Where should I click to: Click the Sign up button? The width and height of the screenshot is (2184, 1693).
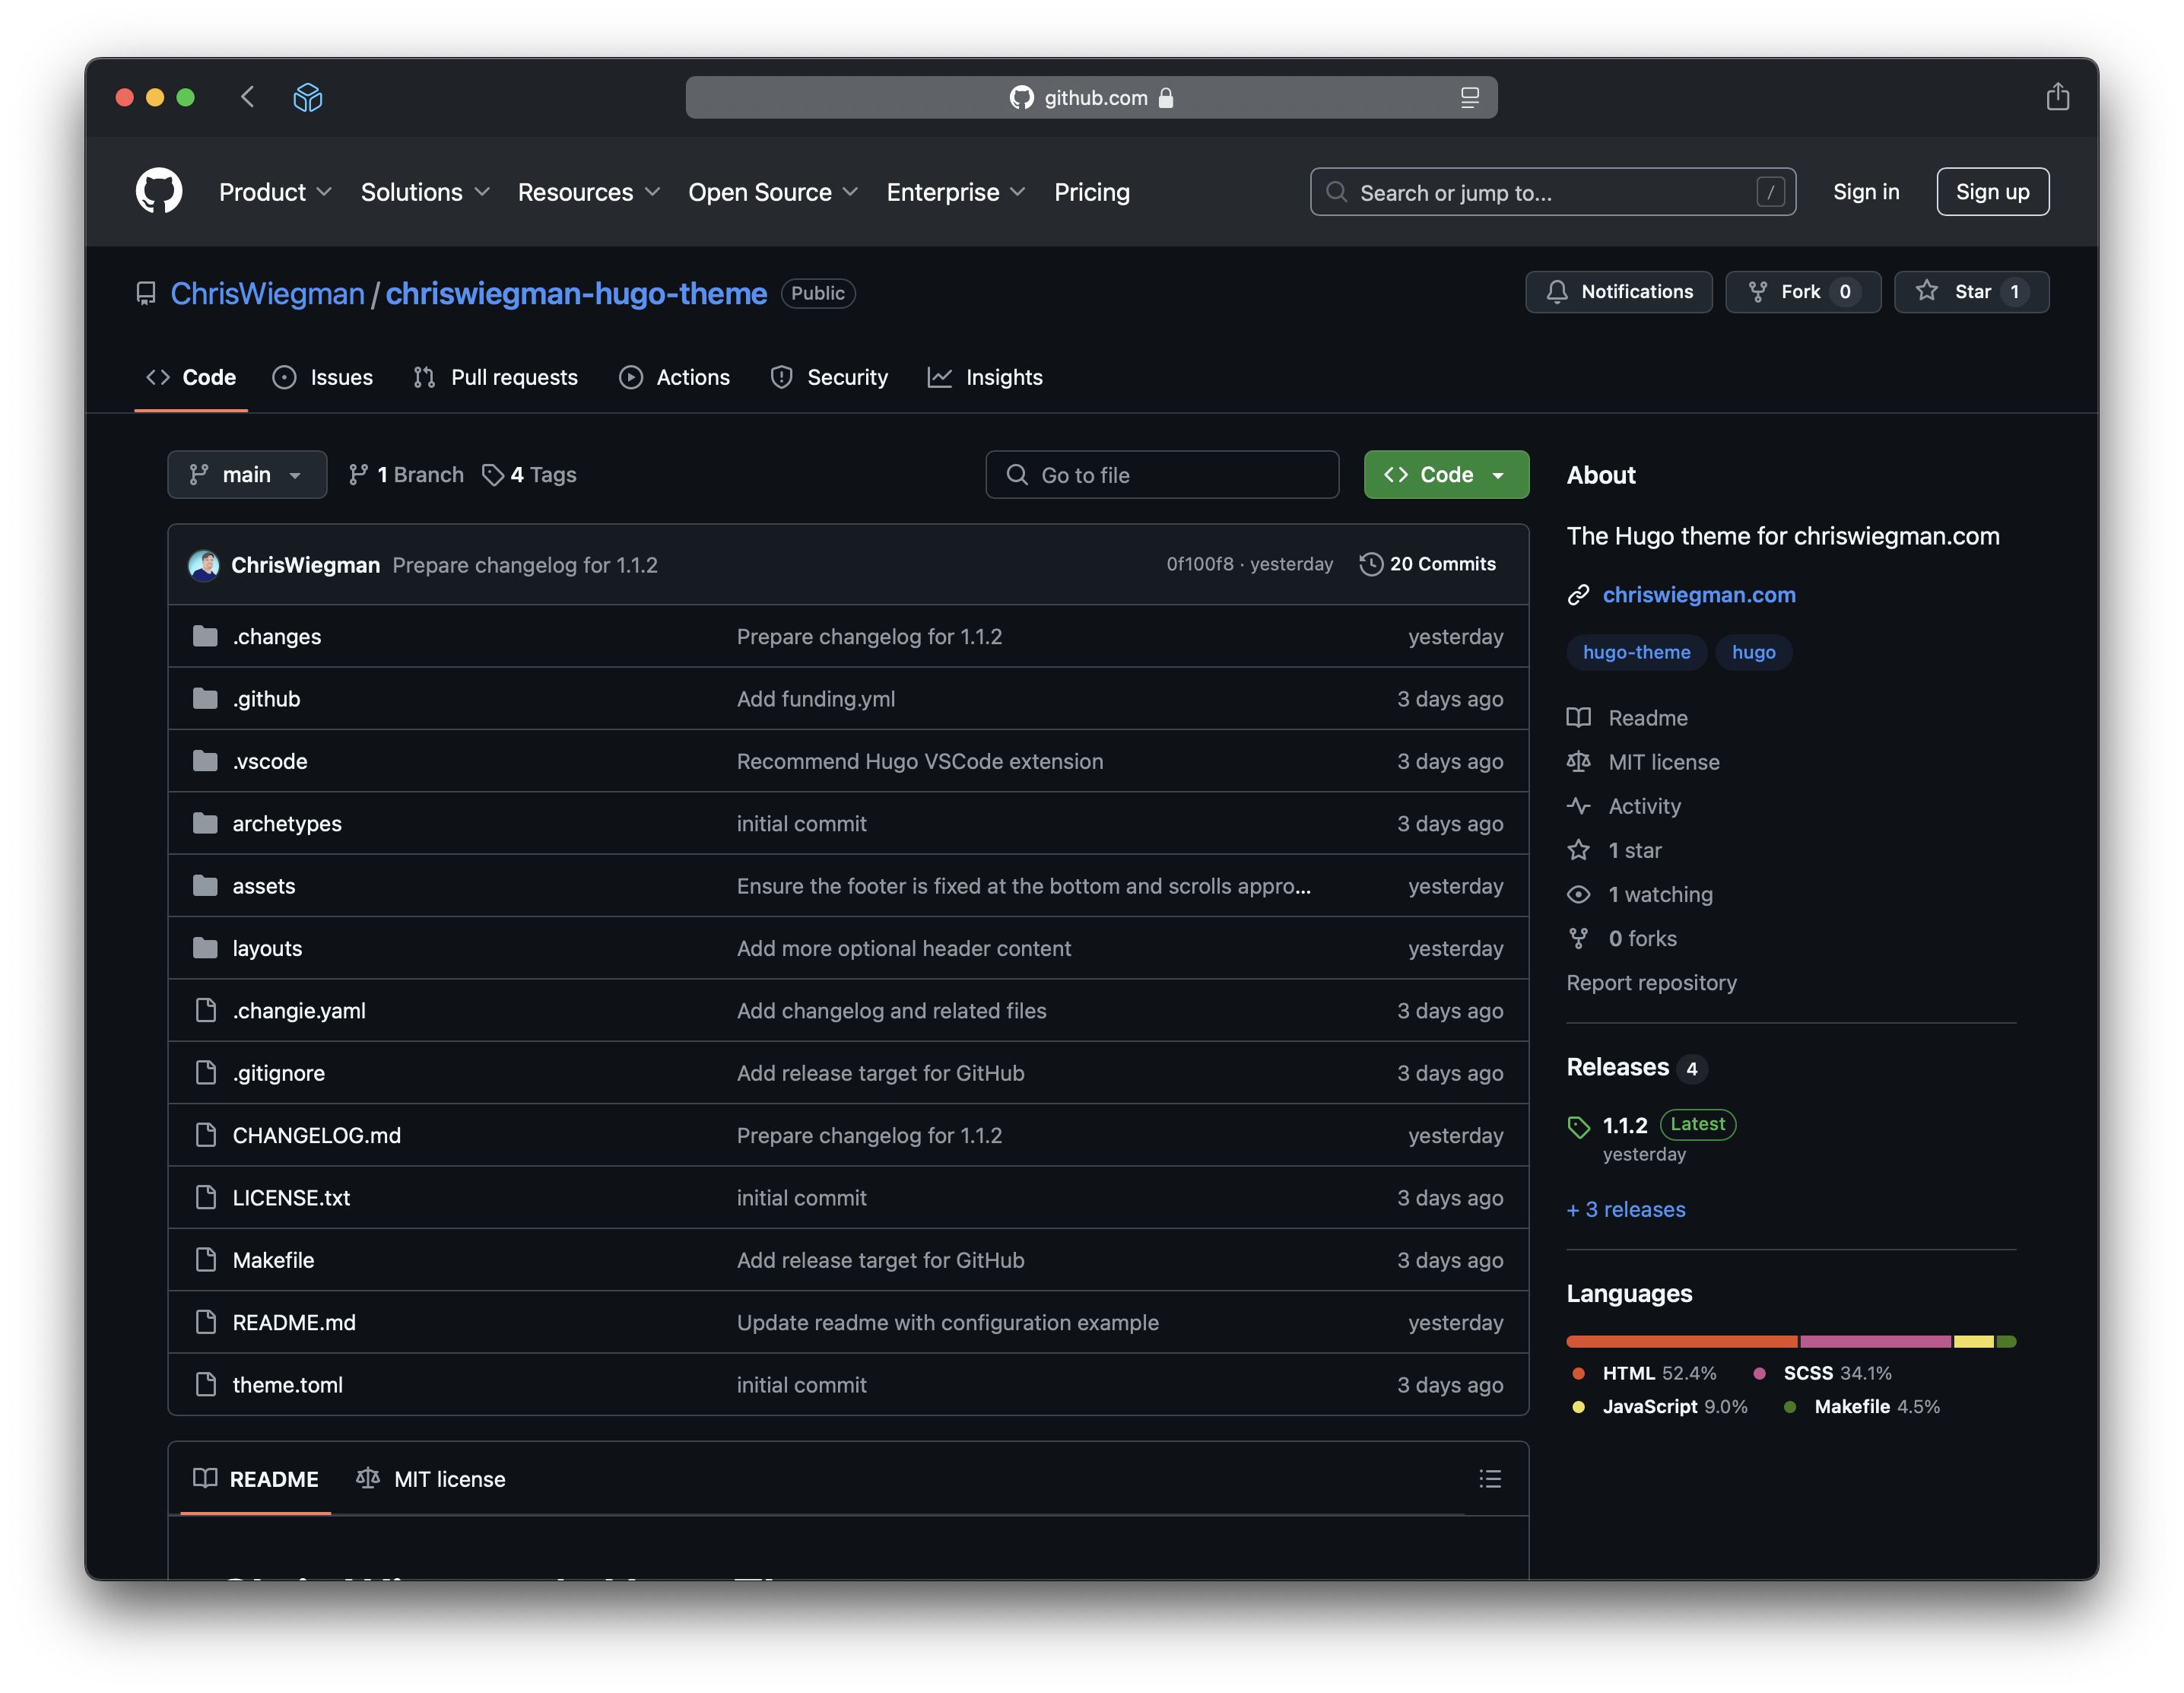click(1992, 192)
